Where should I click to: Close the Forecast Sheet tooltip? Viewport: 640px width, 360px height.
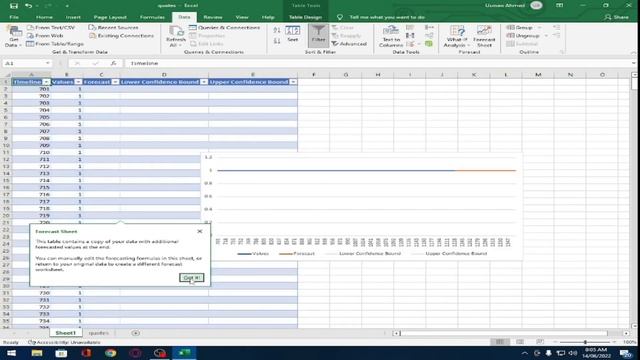click(x=200, y=231)
